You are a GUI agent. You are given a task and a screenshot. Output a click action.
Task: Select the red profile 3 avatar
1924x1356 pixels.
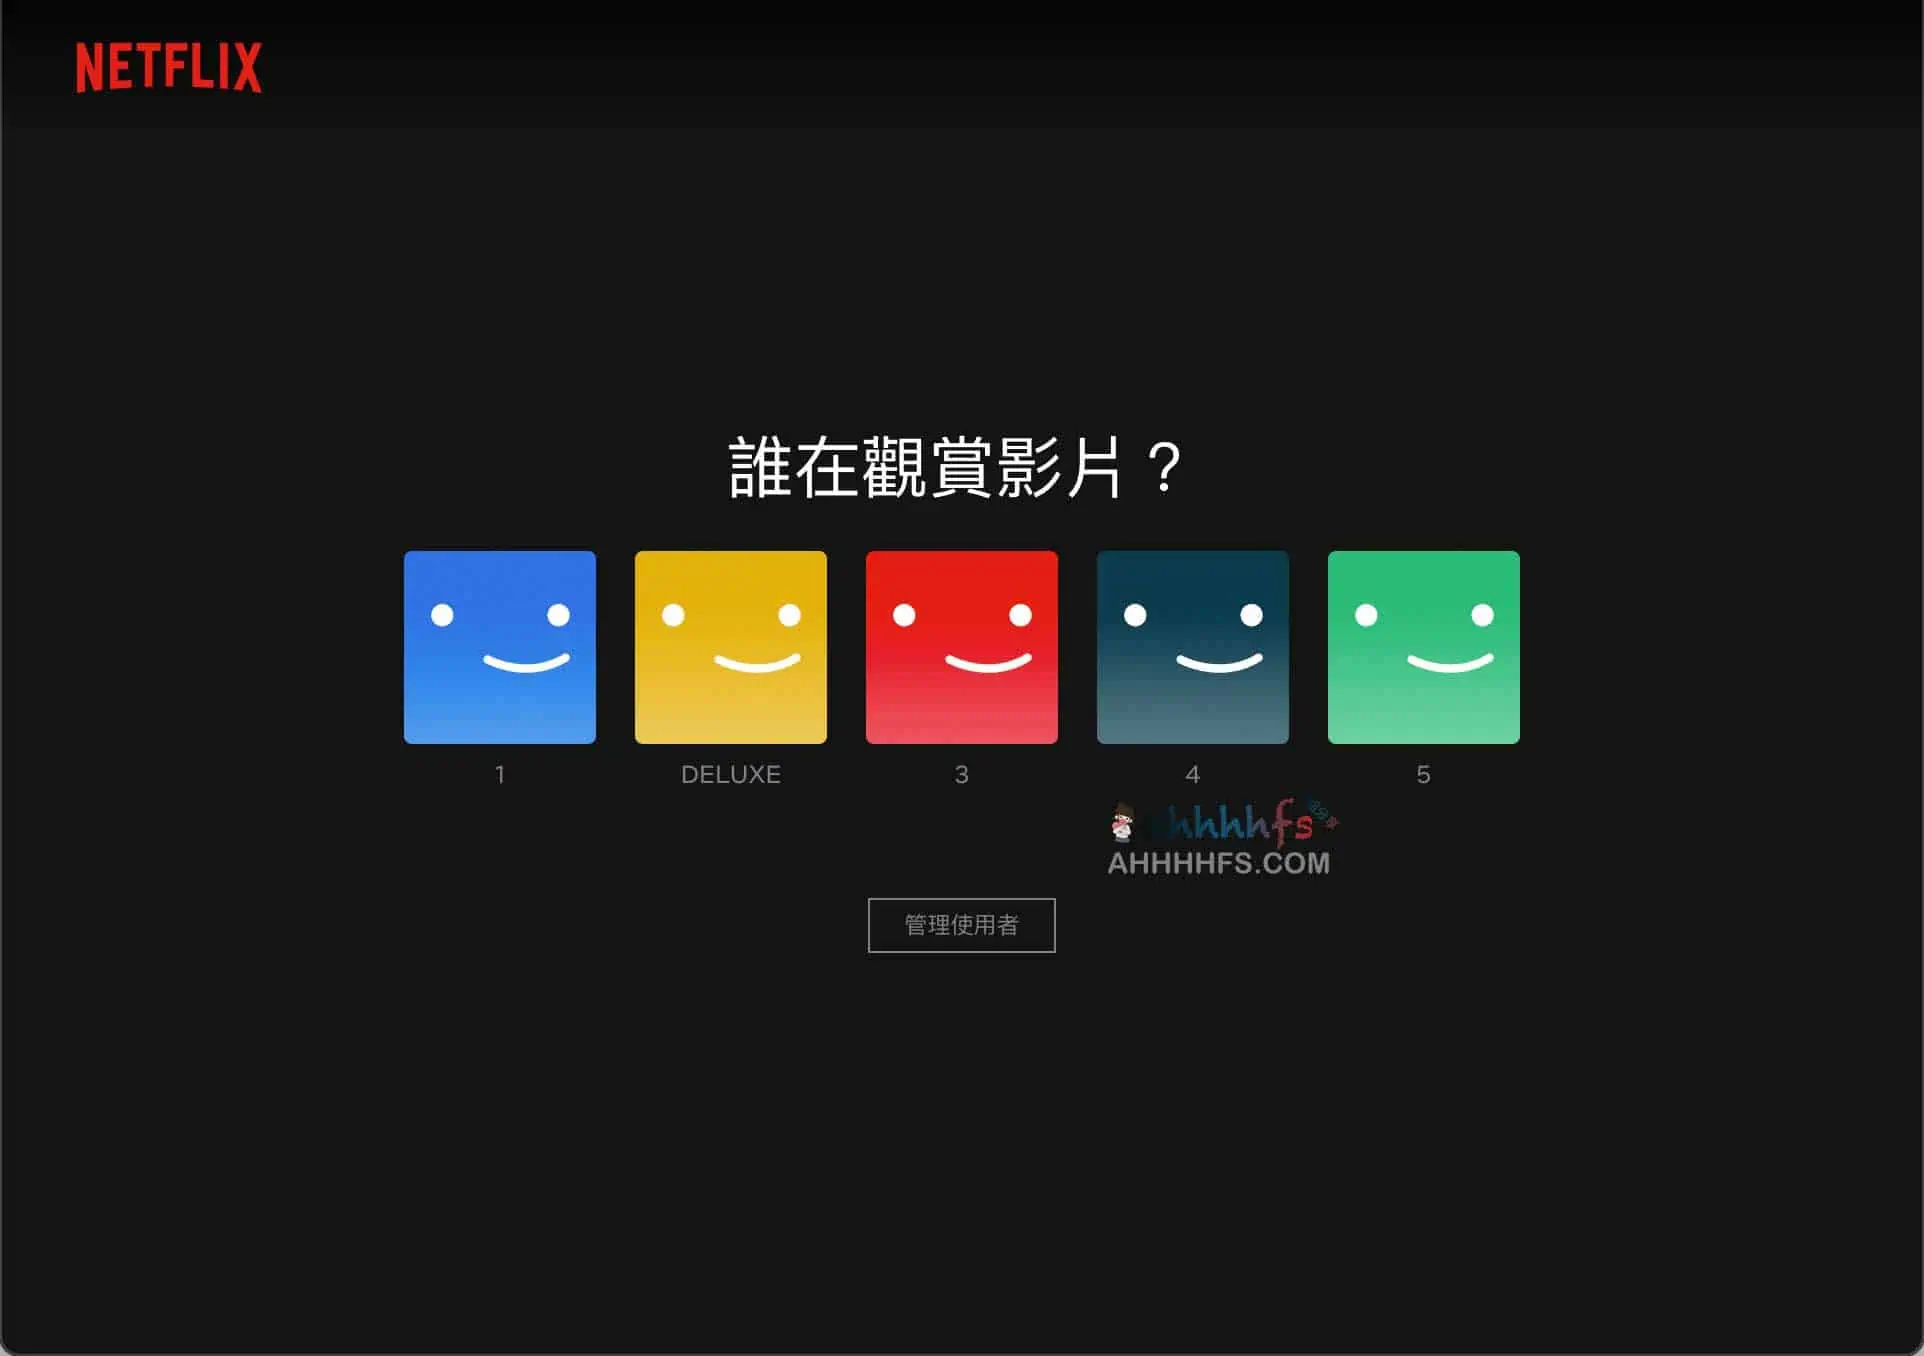pyautogui.click(x=961, y=646)
